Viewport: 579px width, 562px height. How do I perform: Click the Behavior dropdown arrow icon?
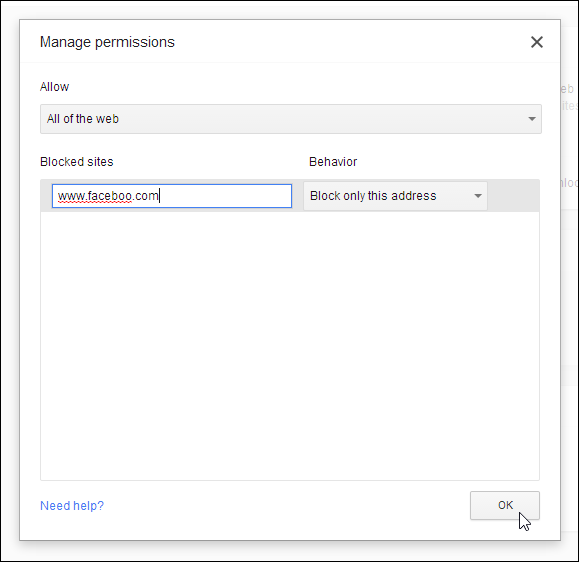click(478, 196)
